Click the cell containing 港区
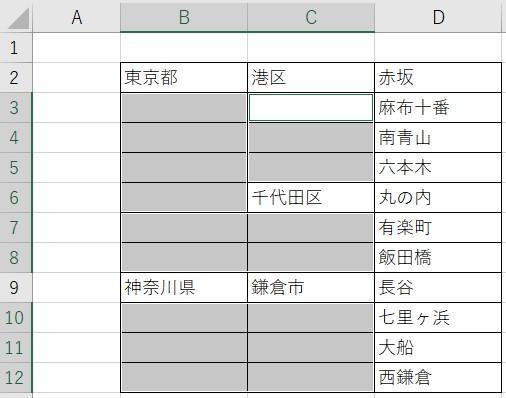 311,78
